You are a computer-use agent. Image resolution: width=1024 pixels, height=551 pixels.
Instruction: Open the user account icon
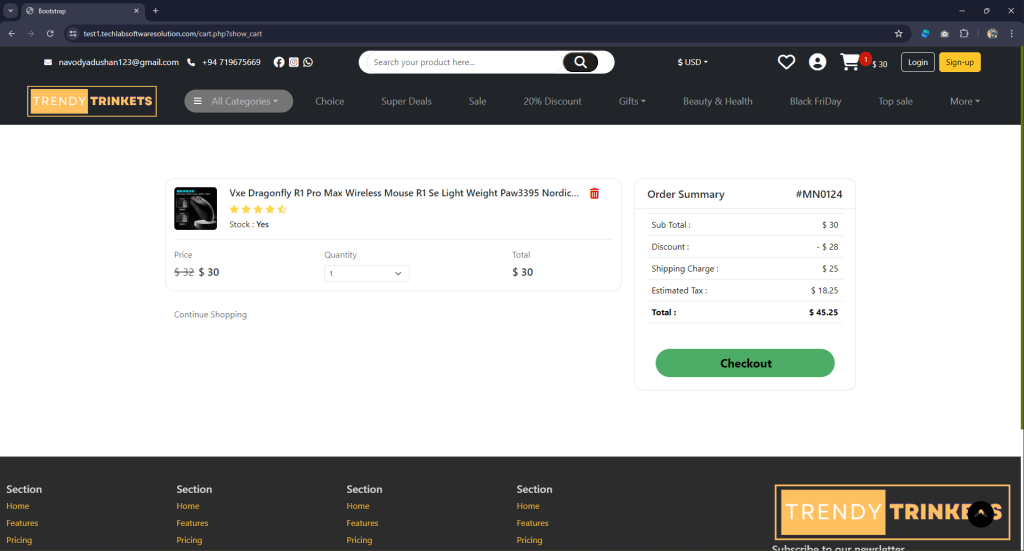pos(817,62)
